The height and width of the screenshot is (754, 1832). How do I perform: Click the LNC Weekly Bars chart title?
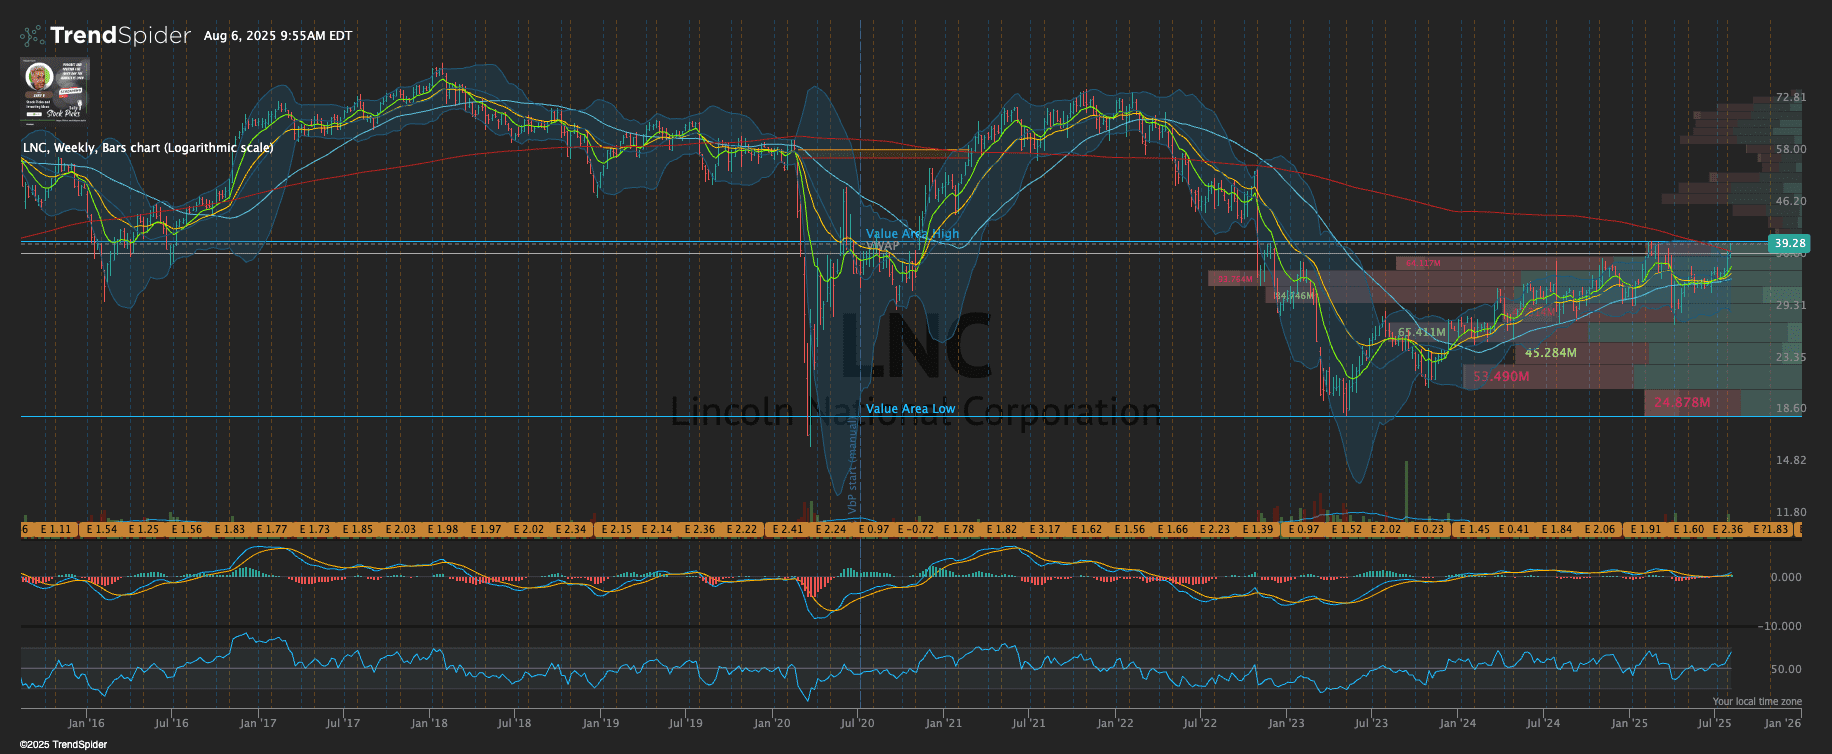[x=148, y=148]
